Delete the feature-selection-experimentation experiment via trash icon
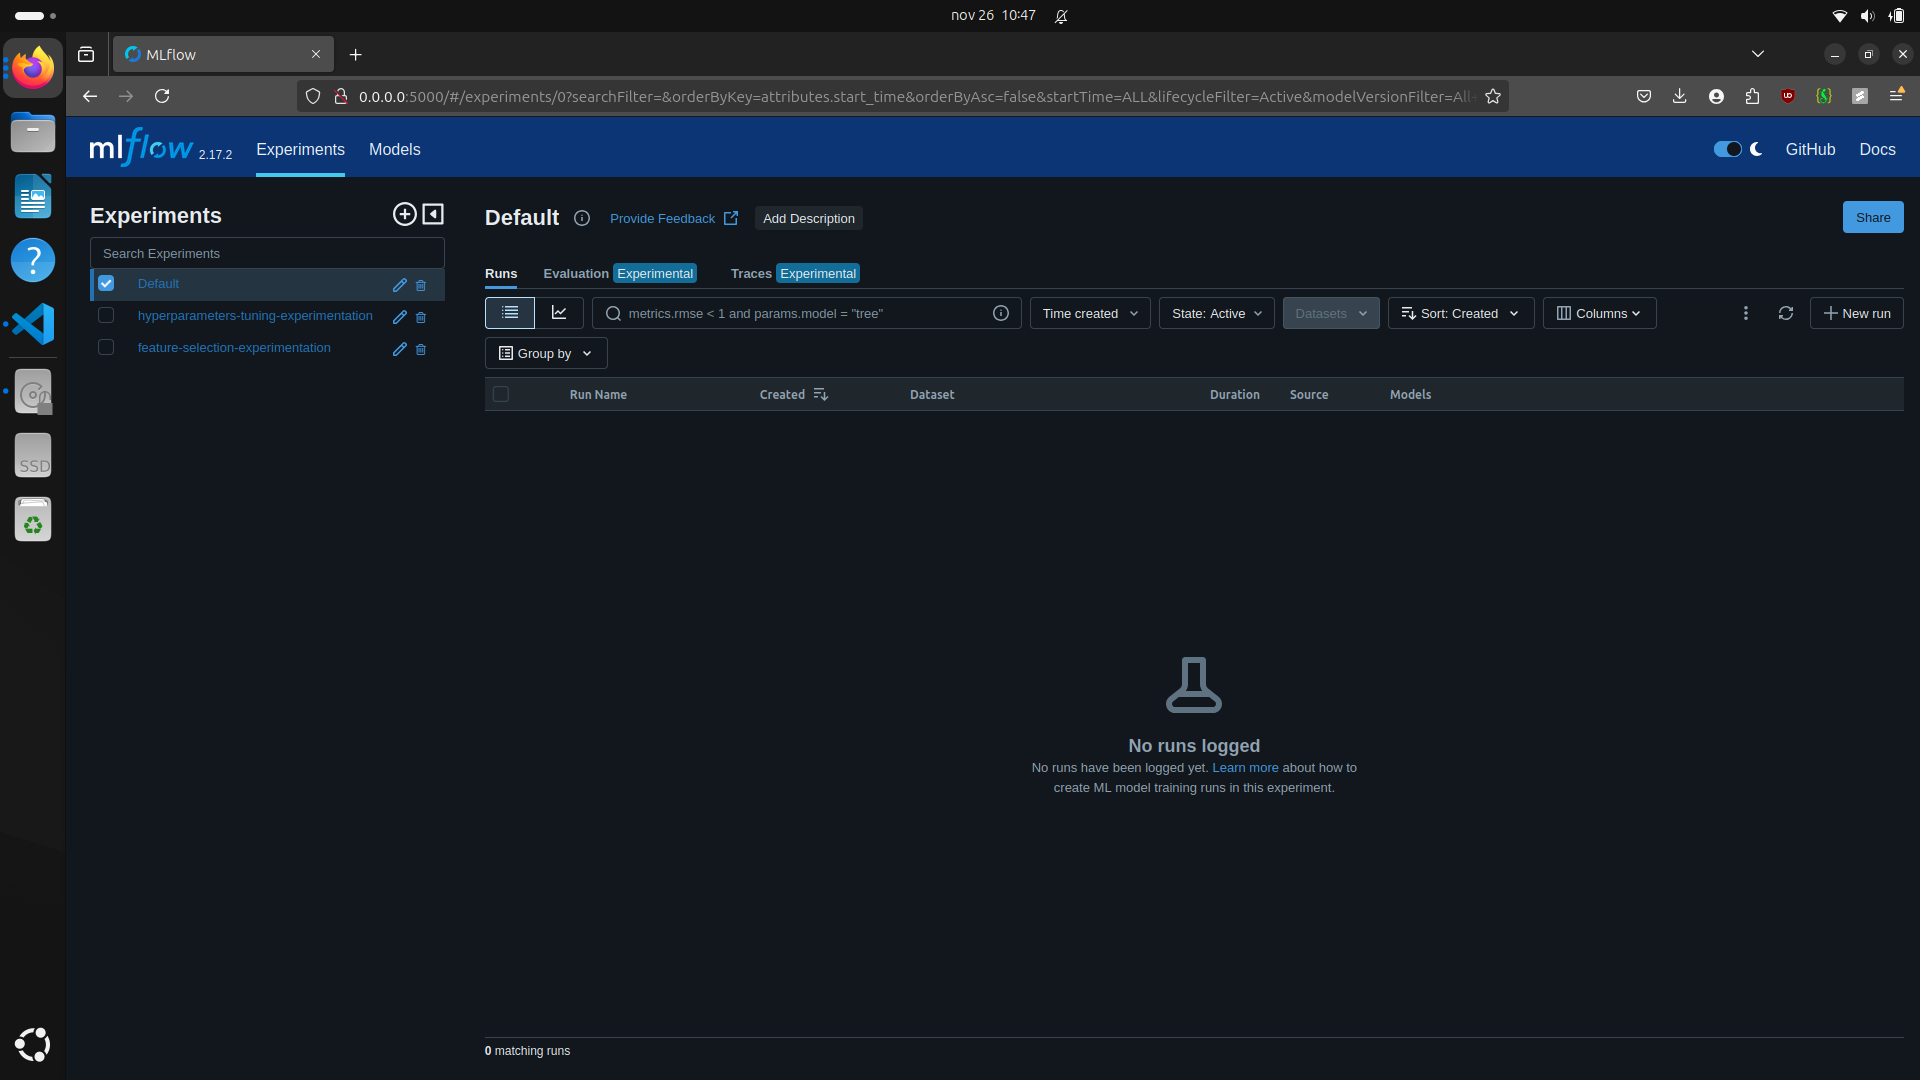Screen dimensions: 1920x1080 [x=421, y=349]
